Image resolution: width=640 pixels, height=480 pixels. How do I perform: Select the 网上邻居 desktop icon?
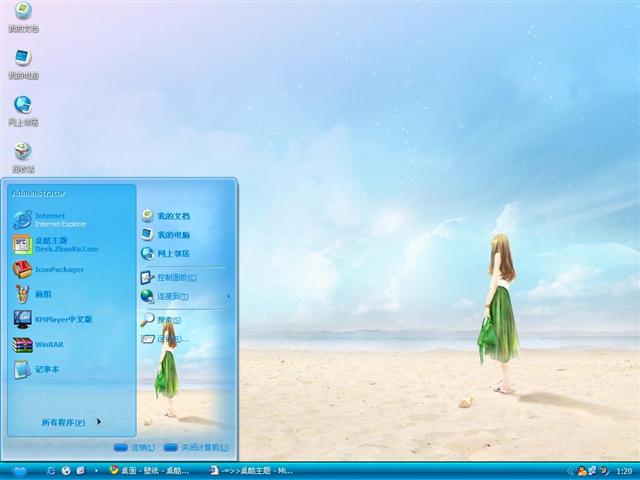(x=23, y=111)
